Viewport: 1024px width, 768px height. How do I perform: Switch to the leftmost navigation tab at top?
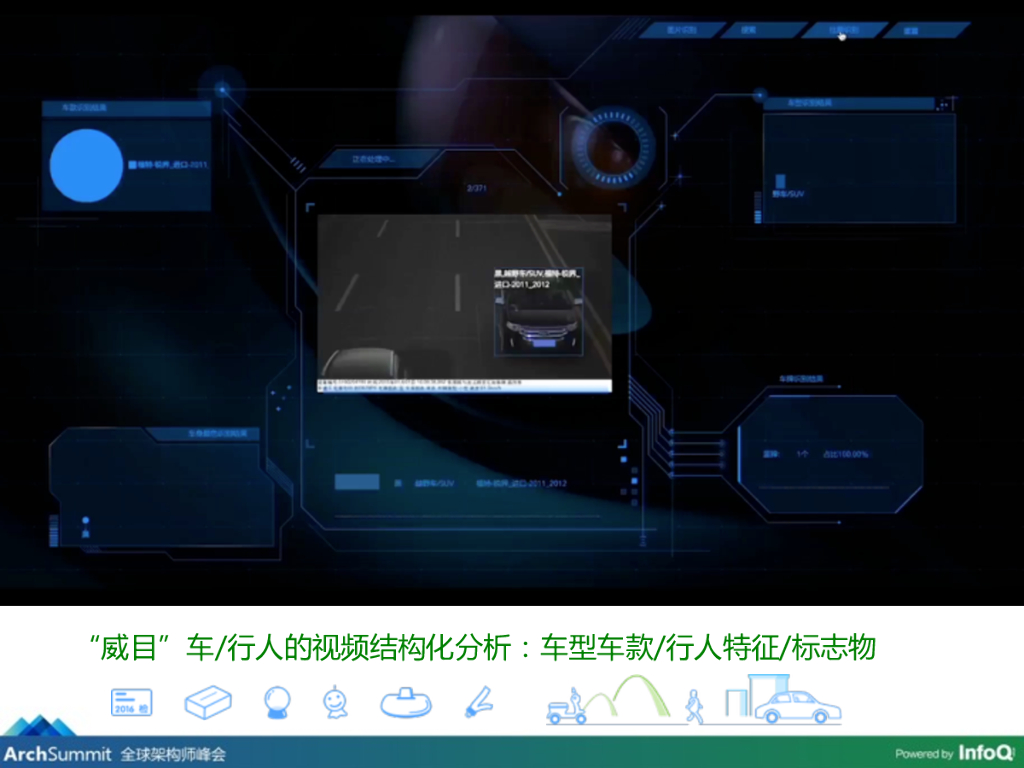(x=680, y=30)
